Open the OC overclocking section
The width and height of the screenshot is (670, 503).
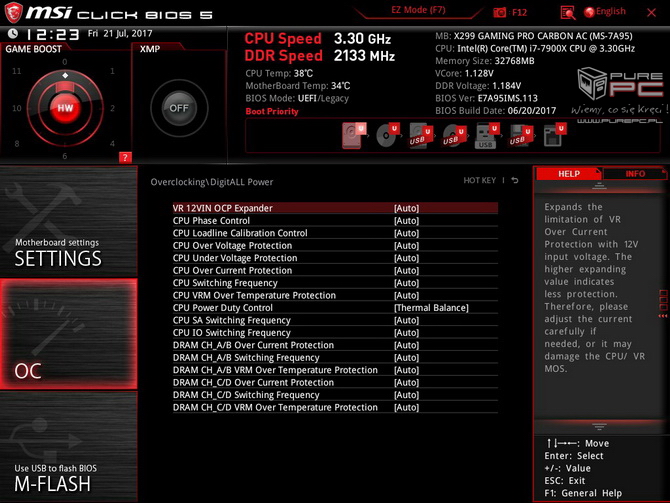[x=68, y=334]
